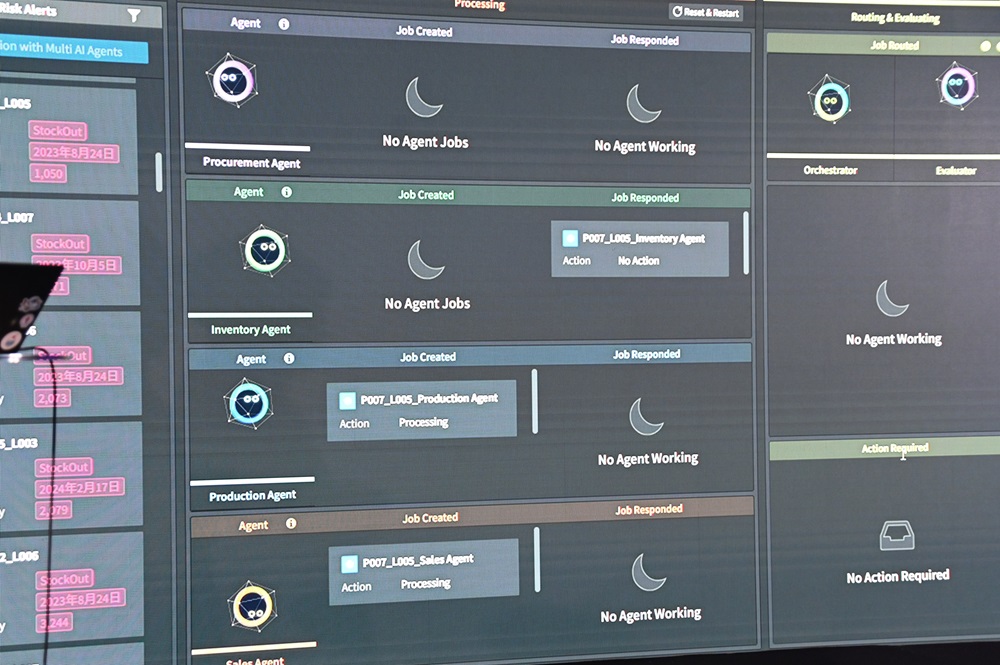The image size is (1000, 665).
Task: Click the 2,079 quantity tag
Action: coord(54,510)
